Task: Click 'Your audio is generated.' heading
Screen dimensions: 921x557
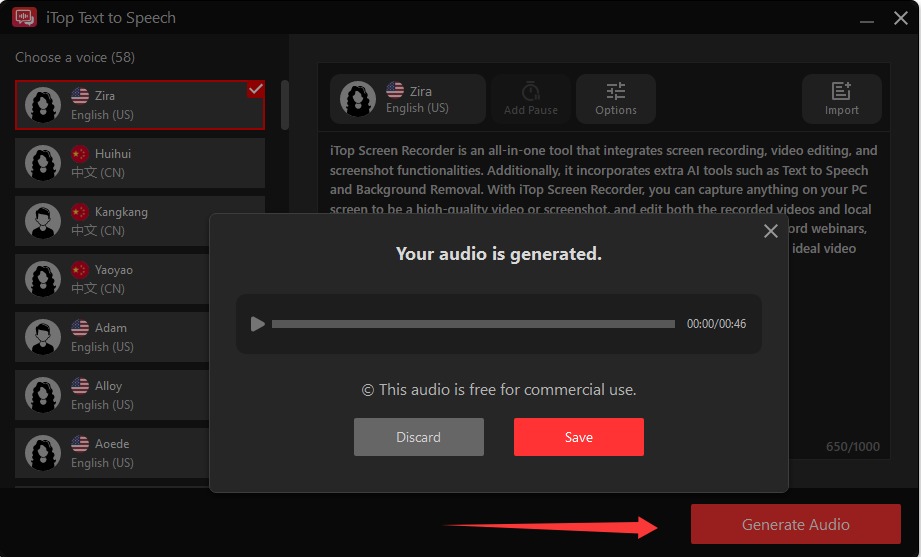Action: pos(499,254)
